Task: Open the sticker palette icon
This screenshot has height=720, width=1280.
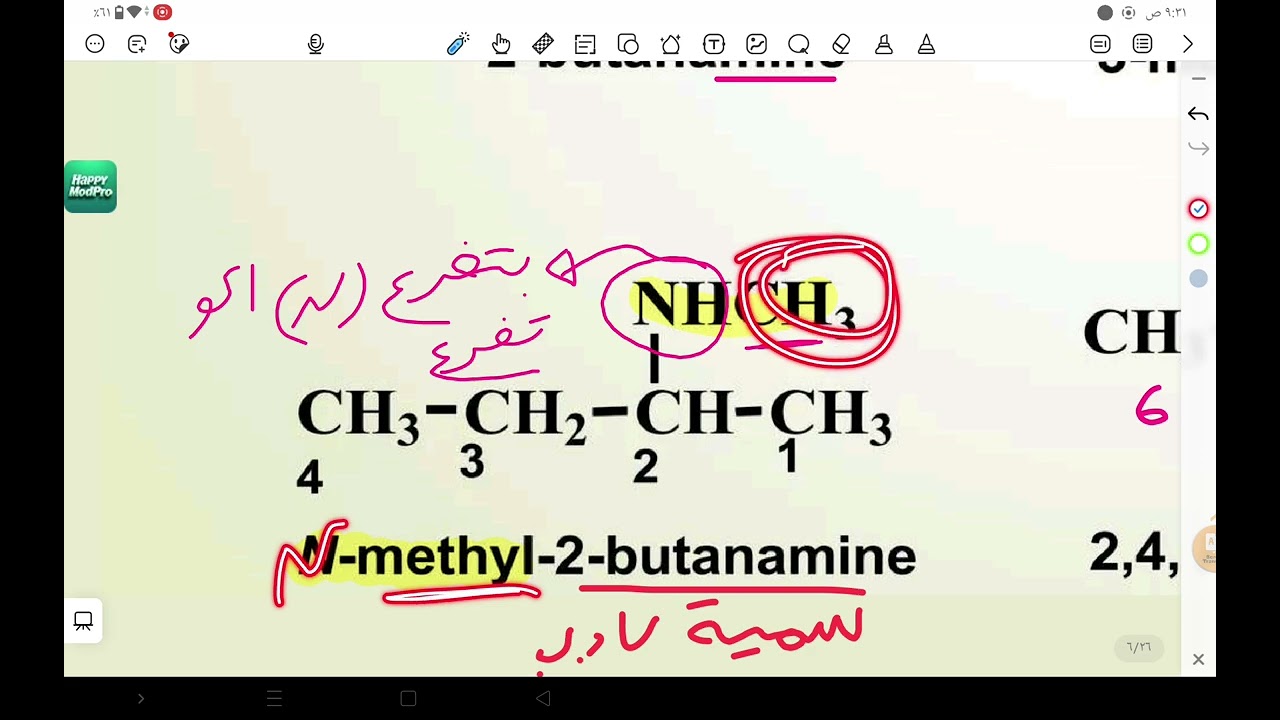Action: point(179,43)
